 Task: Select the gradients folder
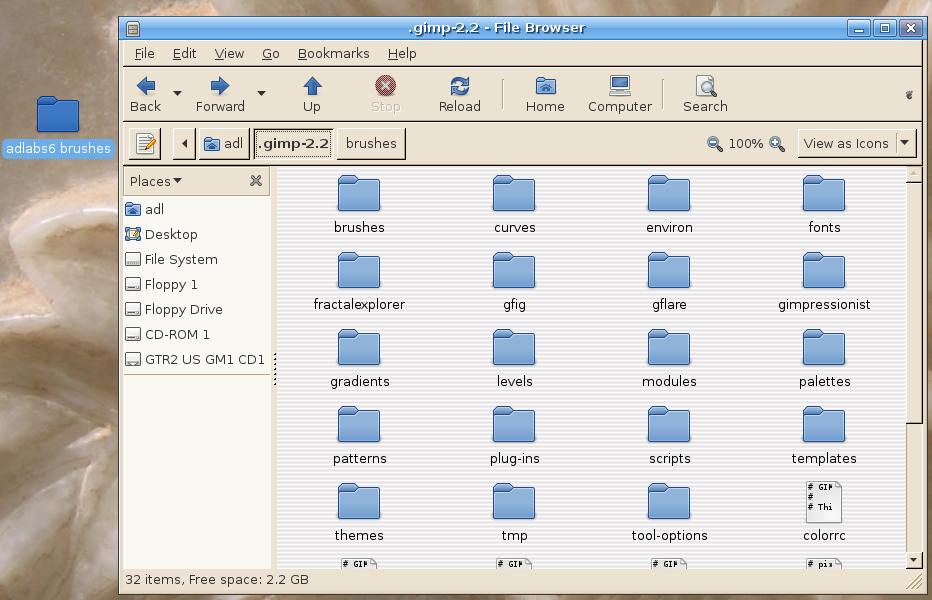[359, 358]
